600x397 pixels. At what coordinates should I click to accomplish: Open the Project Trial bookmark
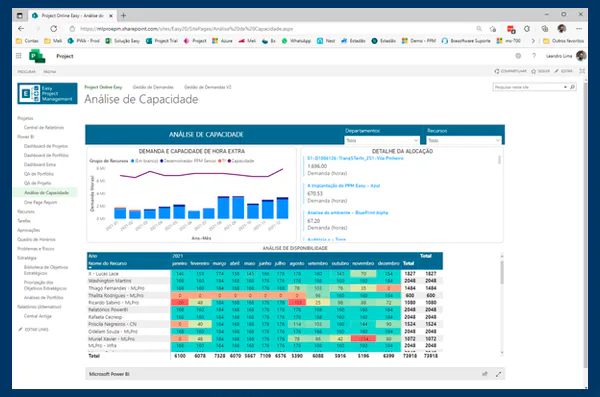161,41
